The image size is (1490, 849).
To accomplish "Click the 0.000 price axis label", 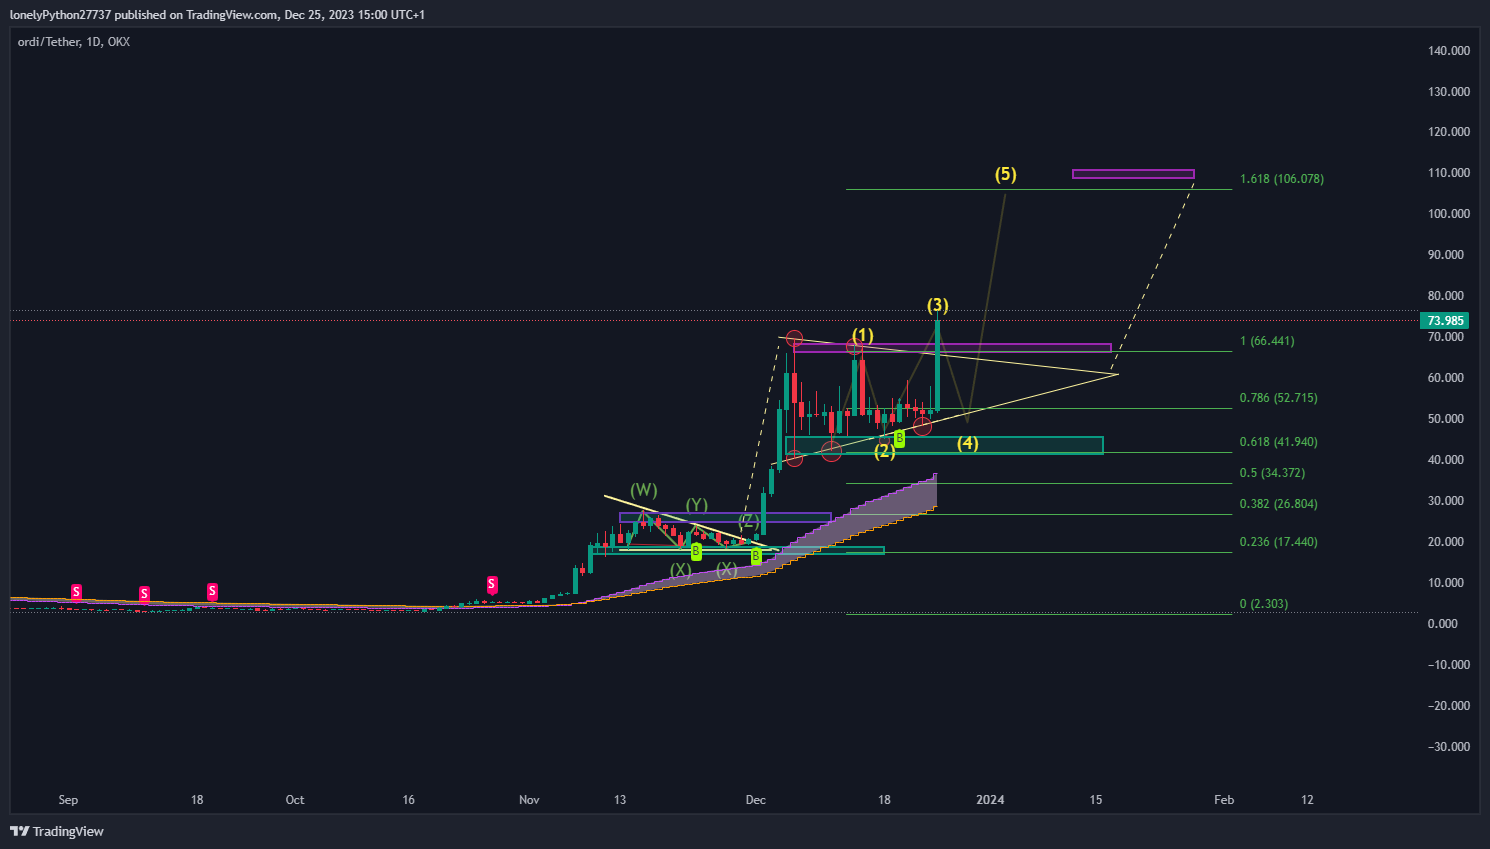I will tap(1443, 624).
